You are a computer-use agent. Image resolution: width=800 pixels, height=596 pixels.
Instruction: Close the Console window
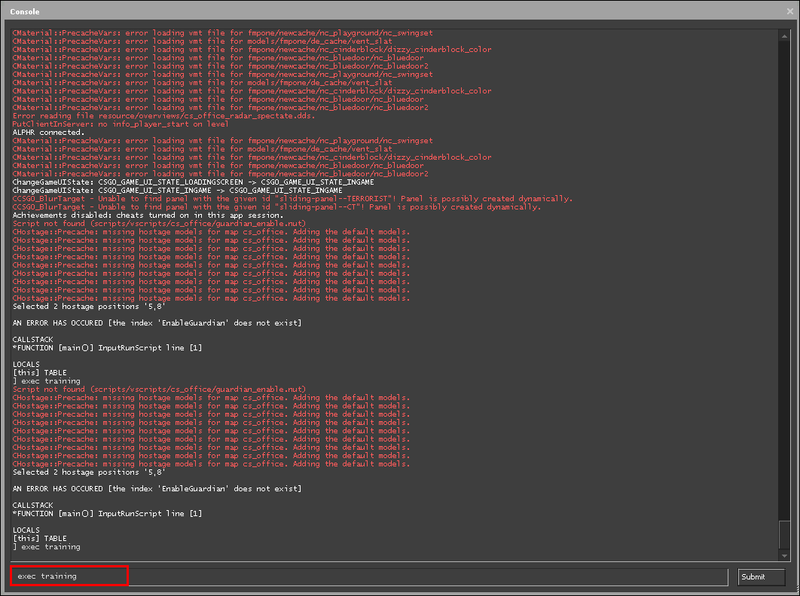[x=790, y=11]
